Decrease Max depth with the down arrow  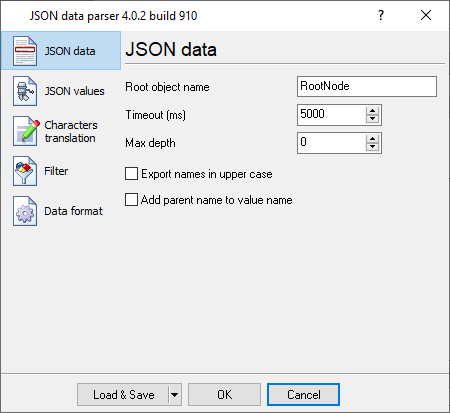point(373,147)
